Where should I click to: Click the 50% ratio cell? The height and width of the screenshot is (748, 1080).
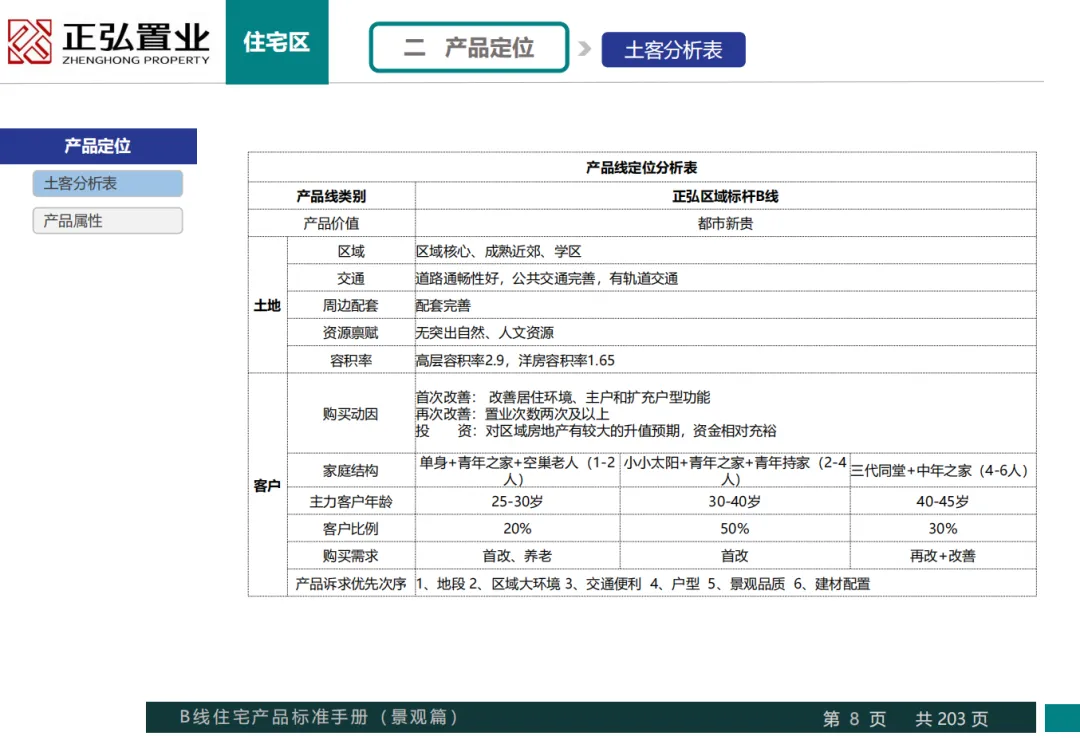point(735,528)
